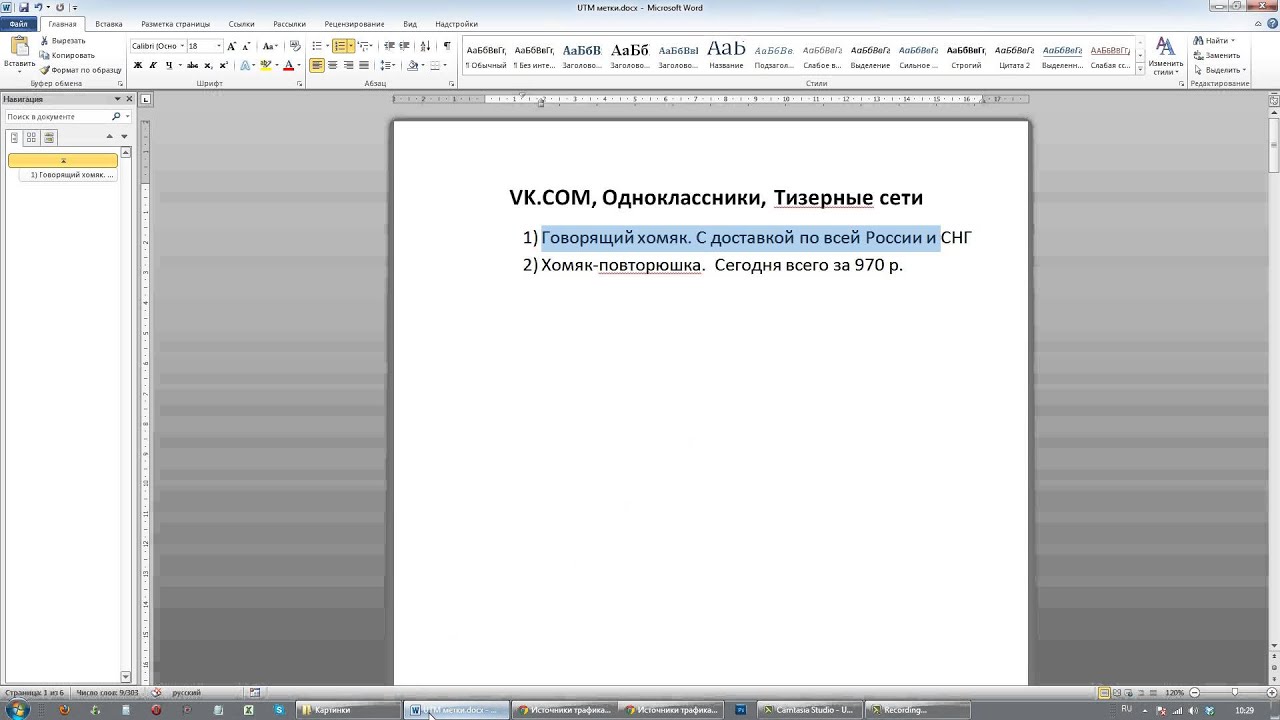Image resolution: width=1280 pixels, height=720 pixels.
Task: Open line spacing dropdown
Action: point(388,65)
